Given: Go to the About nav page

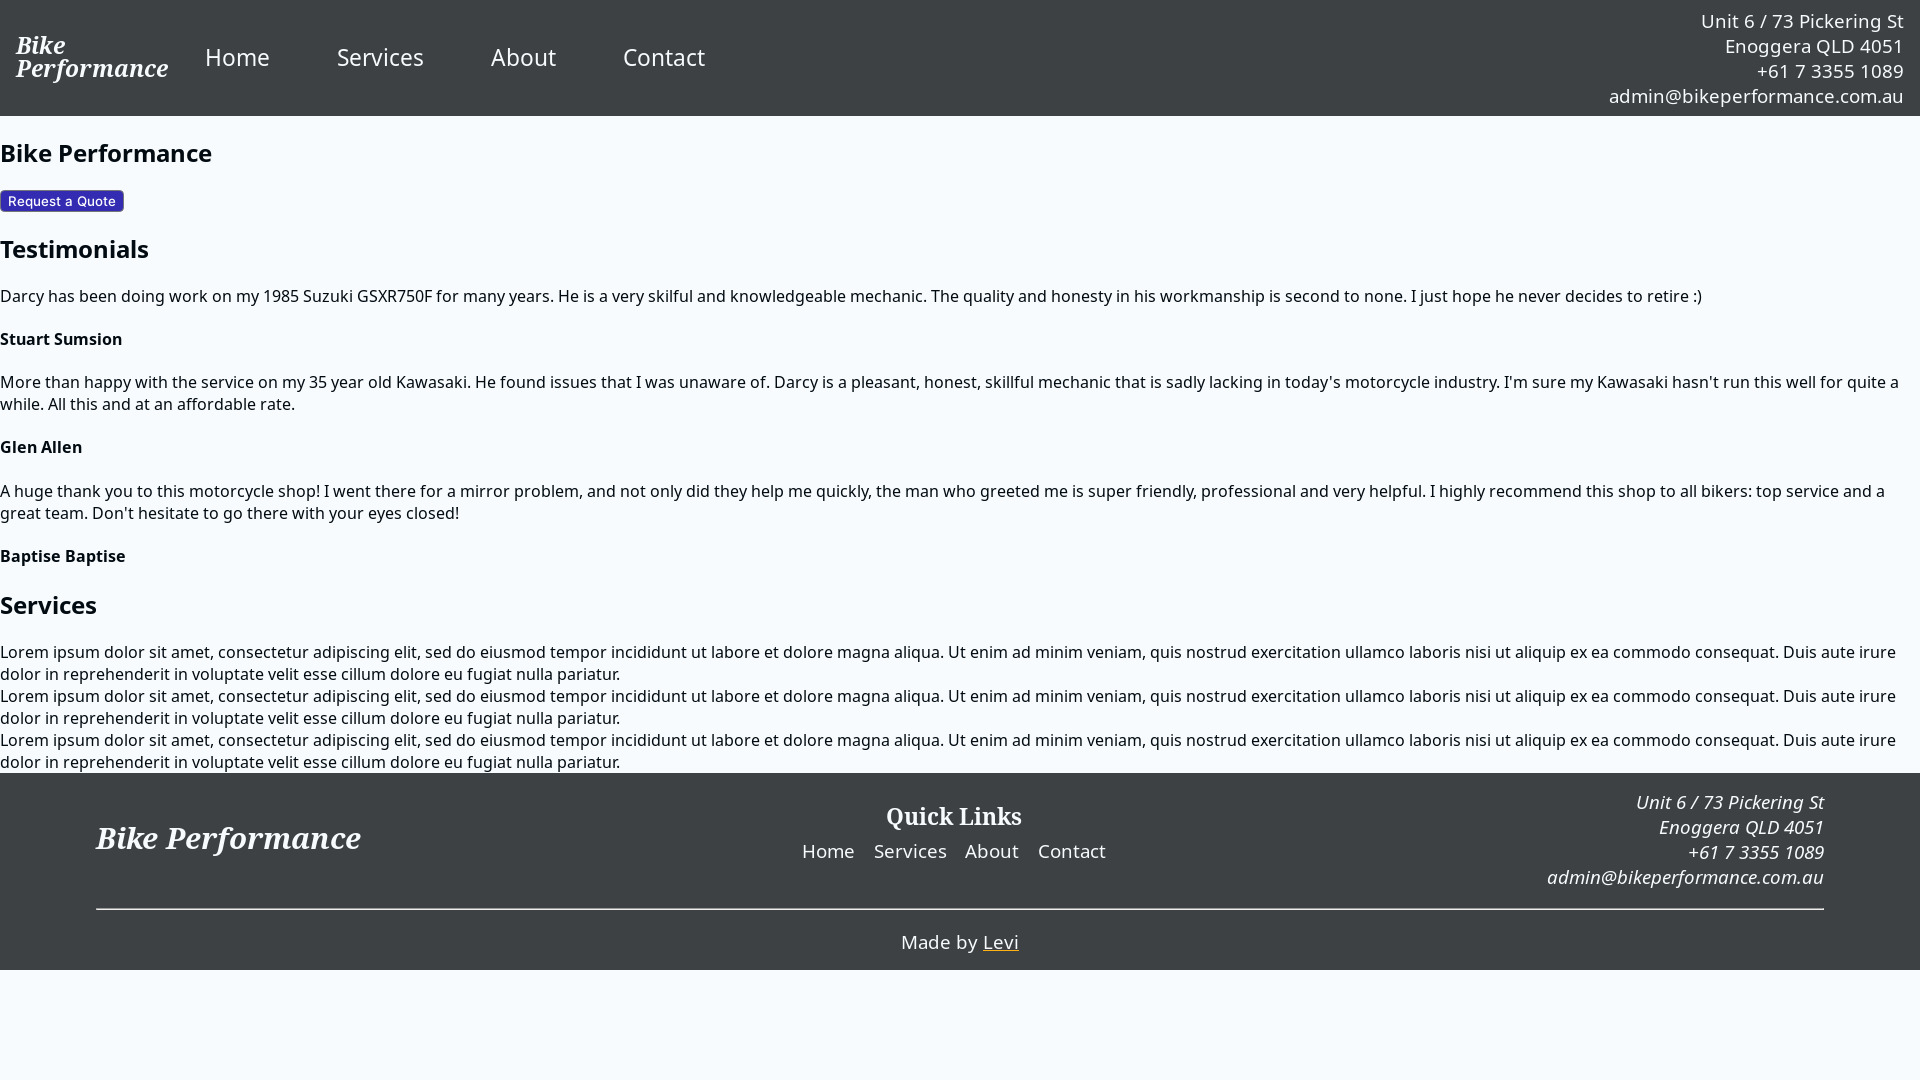Looking at the screenshot, I should [x=523, y=57].
